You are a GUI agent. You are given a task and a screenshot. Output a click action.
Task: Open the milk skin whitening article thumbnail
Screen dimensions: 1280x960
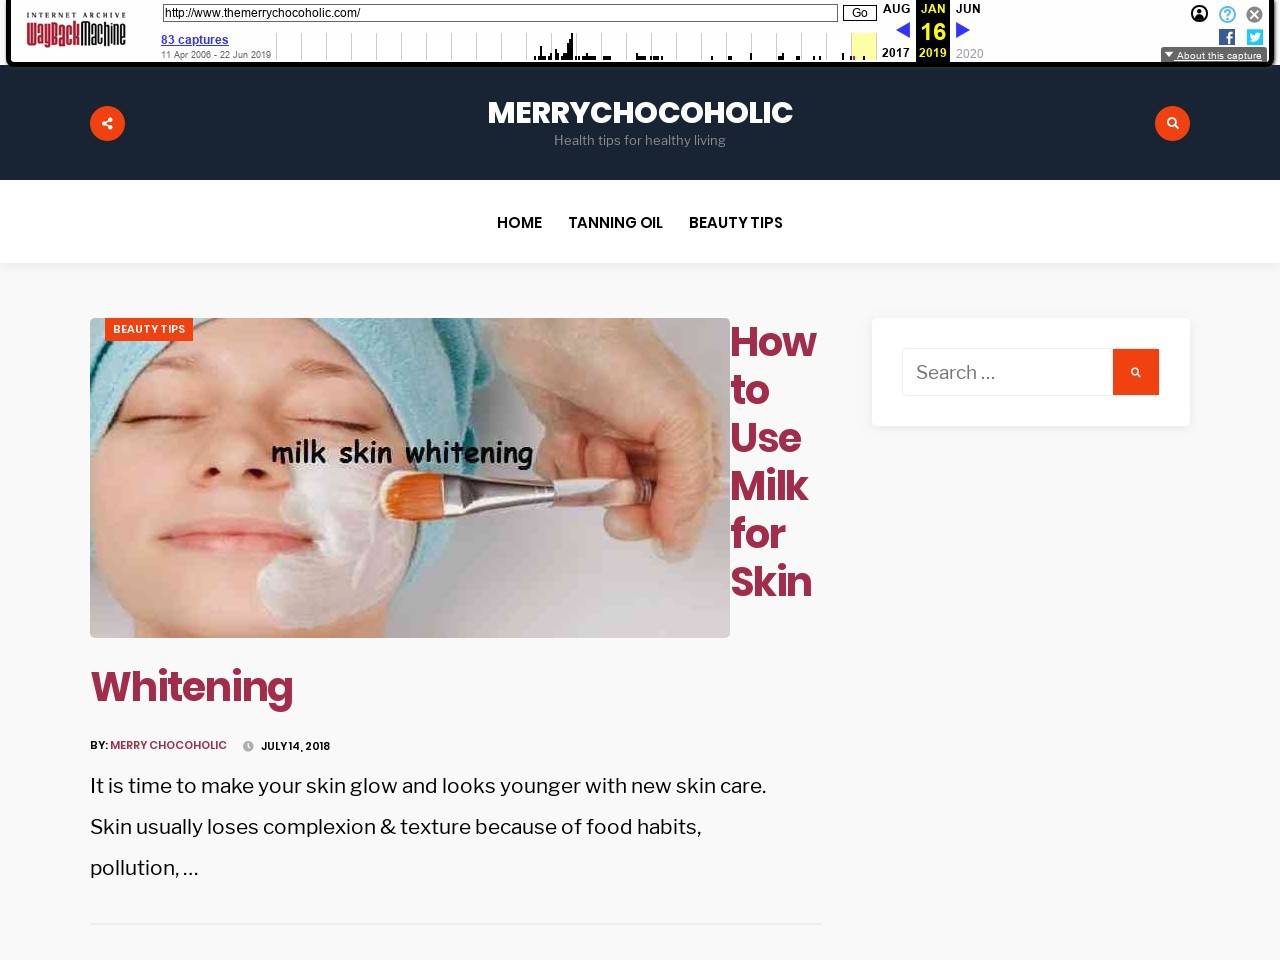(410, 478)
